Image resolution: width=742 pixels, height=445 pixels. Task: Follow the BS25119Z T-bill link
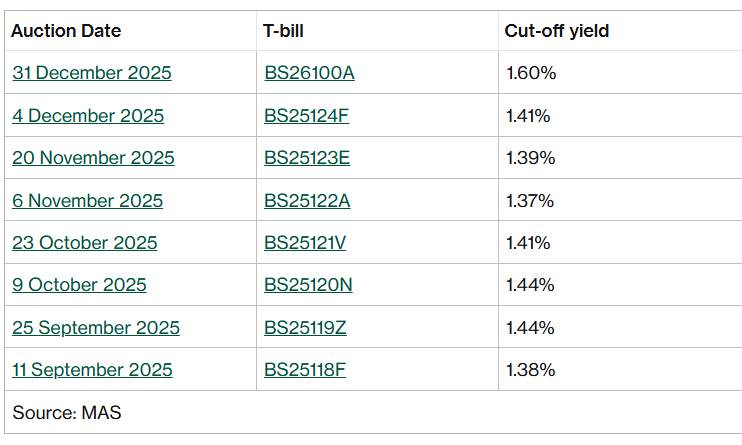coord(305,328)
